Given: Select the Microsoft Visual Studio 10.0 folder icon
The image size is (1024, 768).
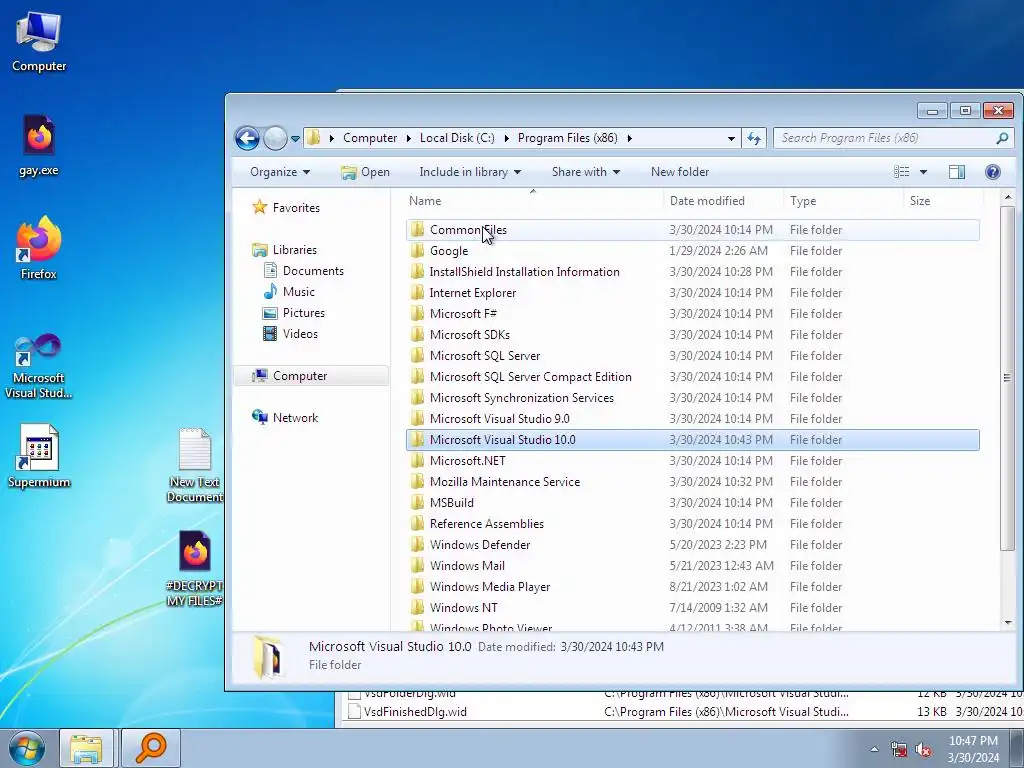Looking at the screenshot, I should pos(417,440).
